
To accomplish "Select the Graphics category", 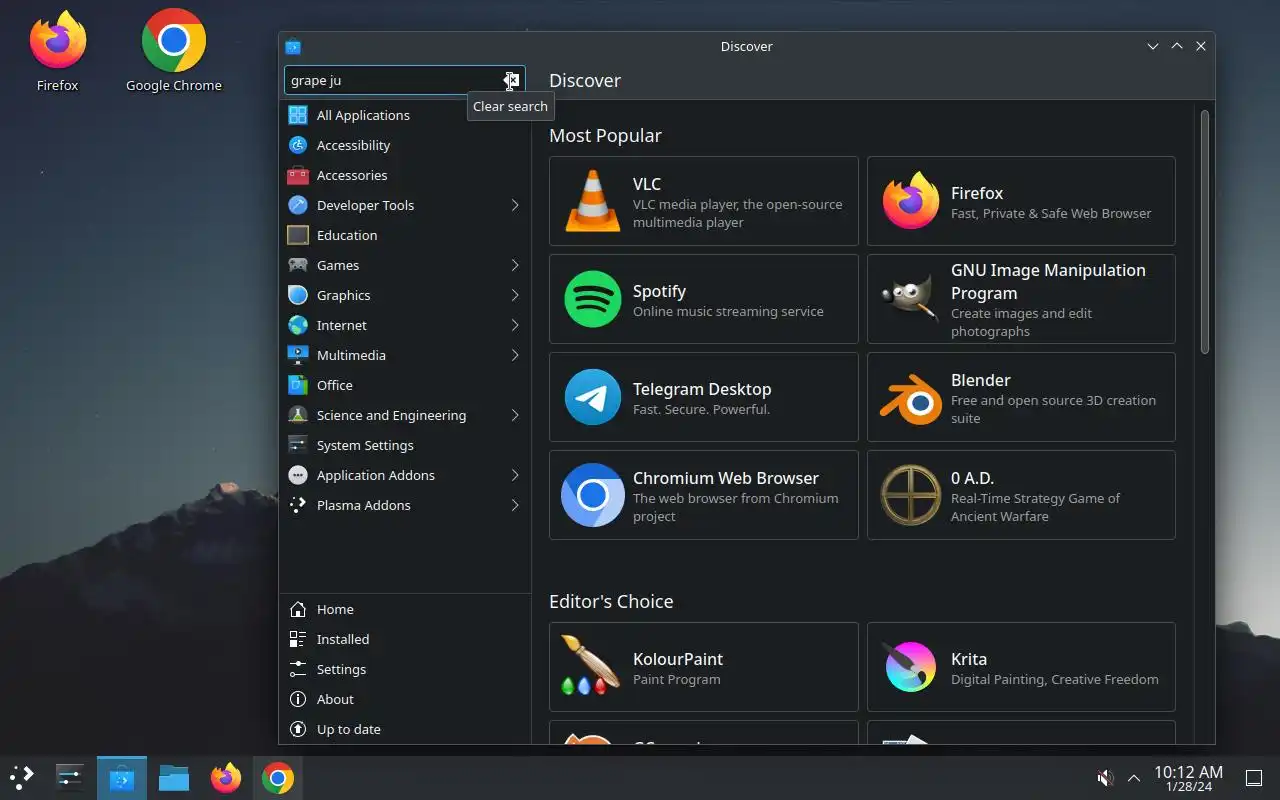I will click(x=405, y=295).
